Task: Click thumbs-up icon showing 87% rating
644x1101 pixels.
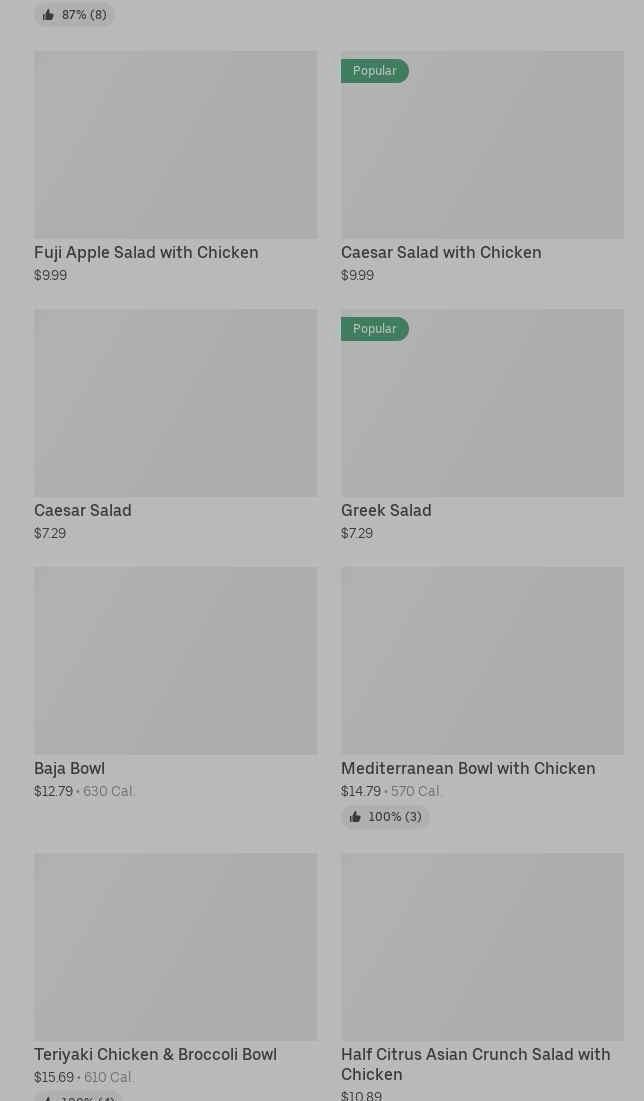Action: pyautogui.click(x=48, y=15)
